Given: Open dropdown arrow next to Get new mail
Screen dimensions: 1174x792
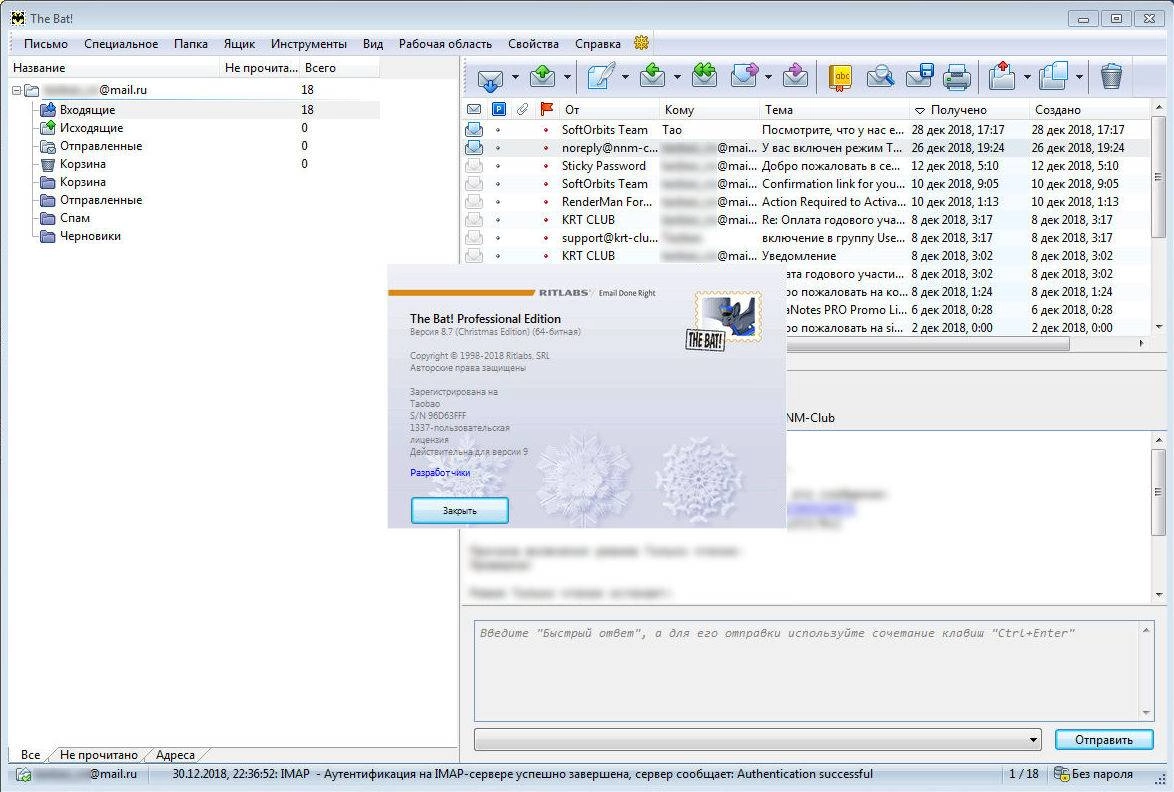Looking at the screenshot, I should [x=515, y=76].
